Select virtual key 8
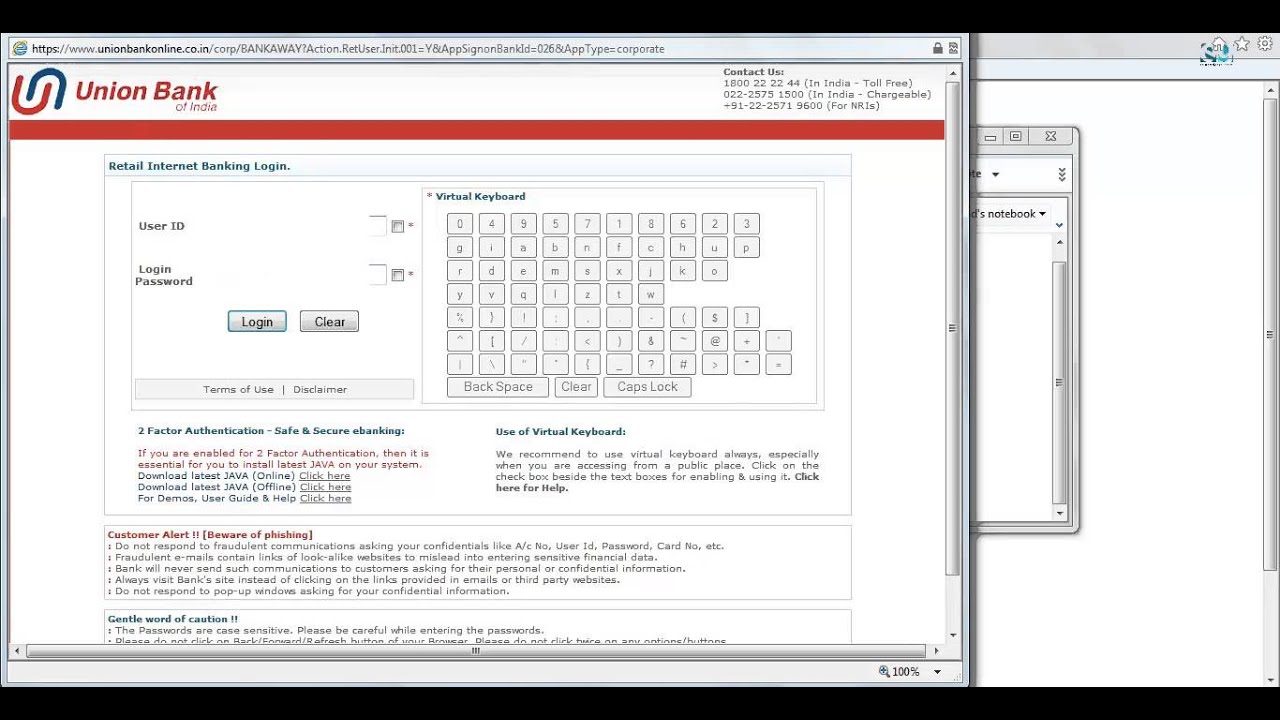The height and width of the screenshot is (720, 1280). (651, 224)
